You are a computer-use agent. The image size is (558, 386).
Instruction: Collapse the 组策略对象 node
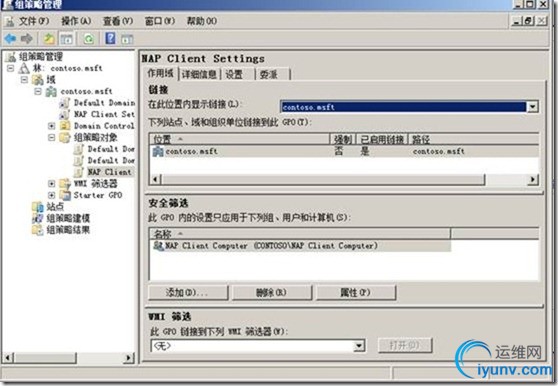(52, 137)
